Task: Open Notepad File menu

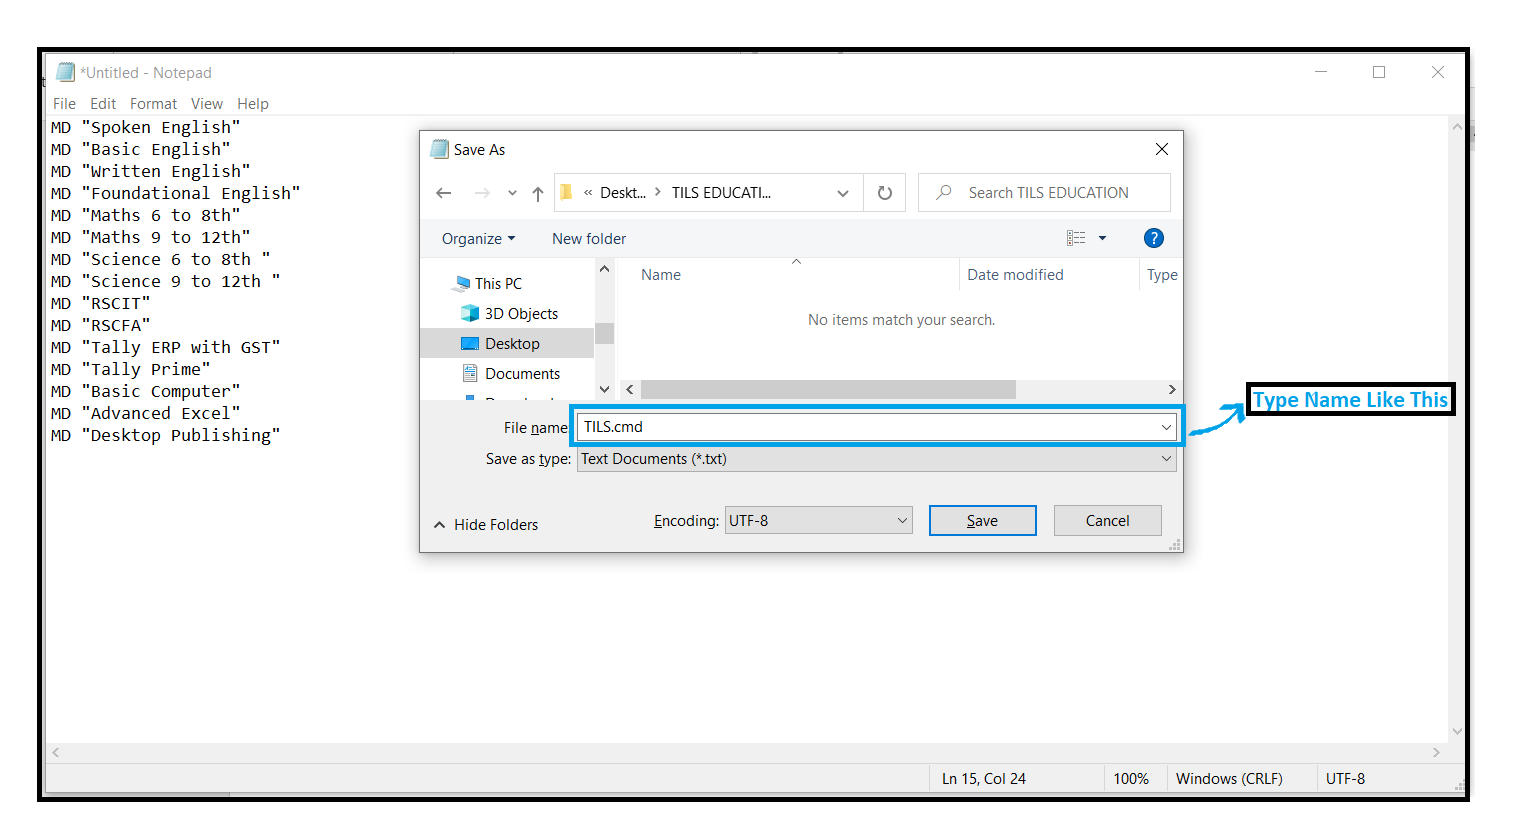Action: pos(64,103)
